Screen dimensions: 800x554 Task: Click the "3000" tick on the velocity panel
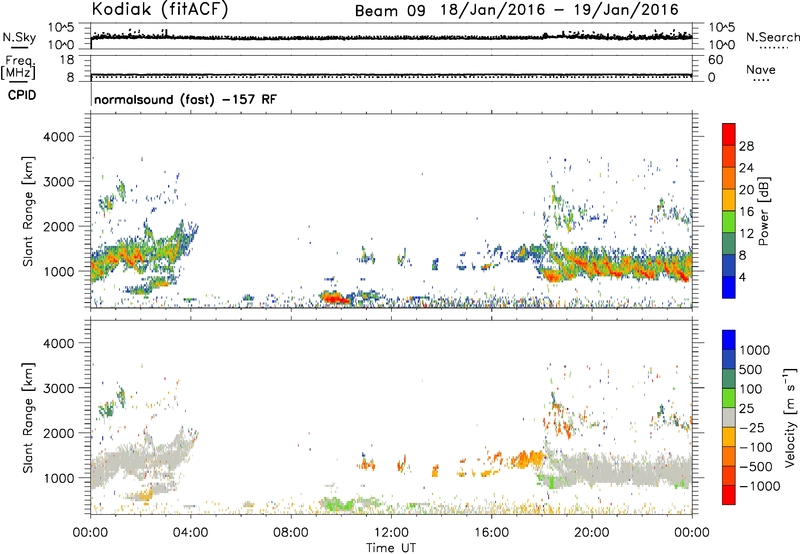click(x=58, y=388)
